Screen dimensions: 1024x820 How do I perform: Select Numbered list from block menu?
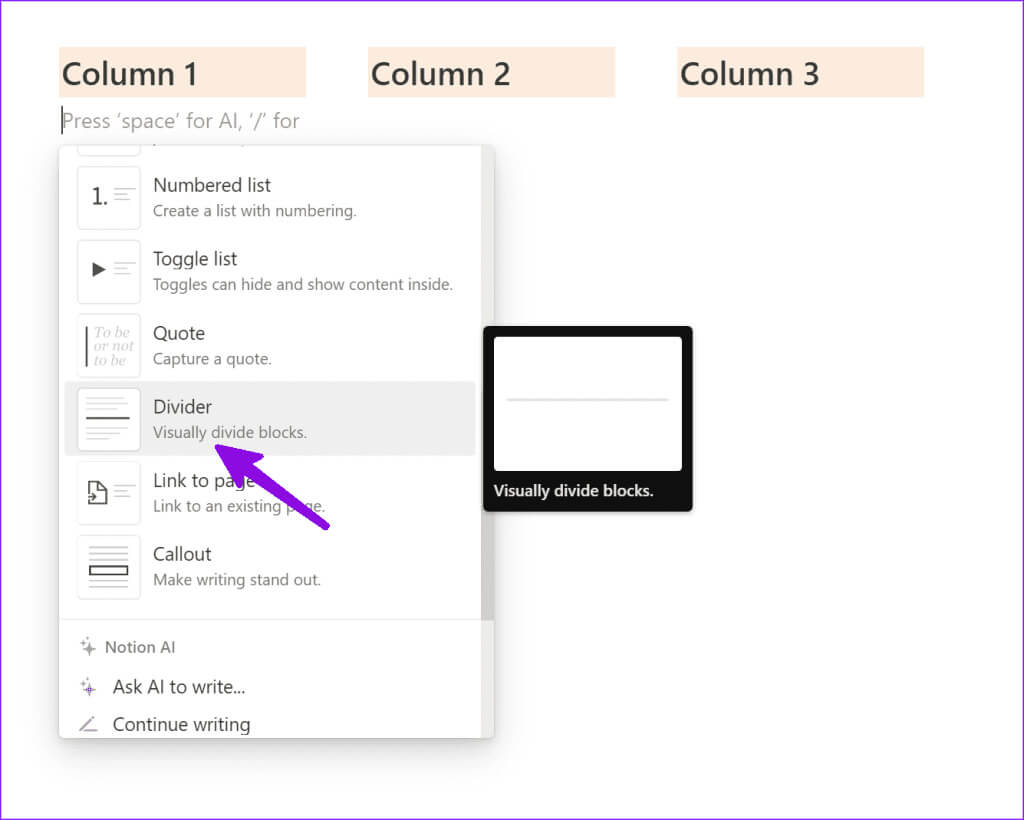[x=270, y=197]
